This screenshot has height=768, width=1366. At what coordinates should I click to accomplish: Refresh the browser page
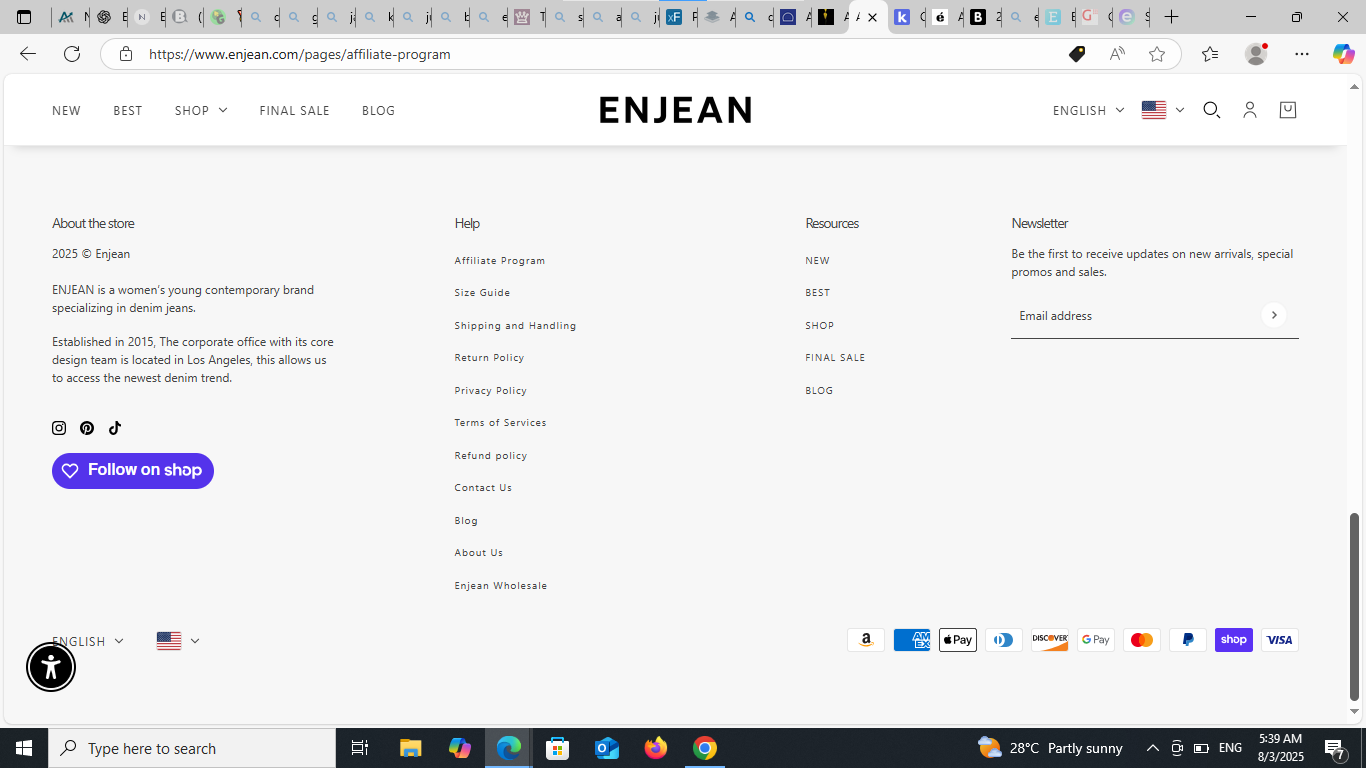72,54
